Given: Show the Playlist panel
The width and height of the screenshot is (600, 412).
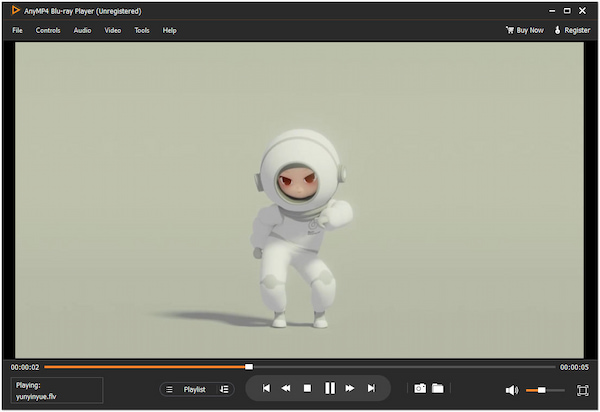Looking at the screenshot, I should pos(194,389).
